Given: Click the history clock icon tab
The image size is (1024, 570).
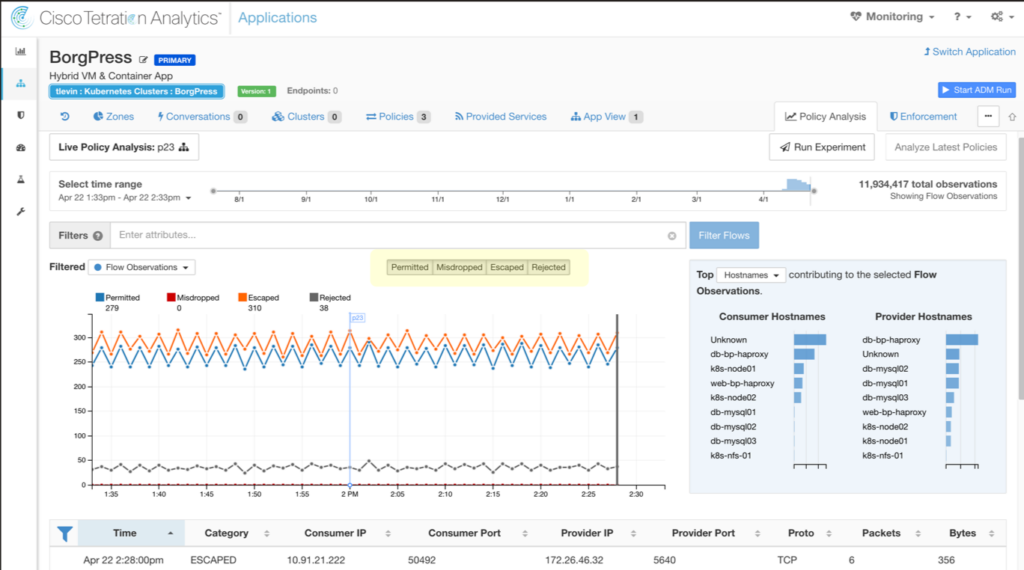Looking at the screenshot, I should point(65,116).
